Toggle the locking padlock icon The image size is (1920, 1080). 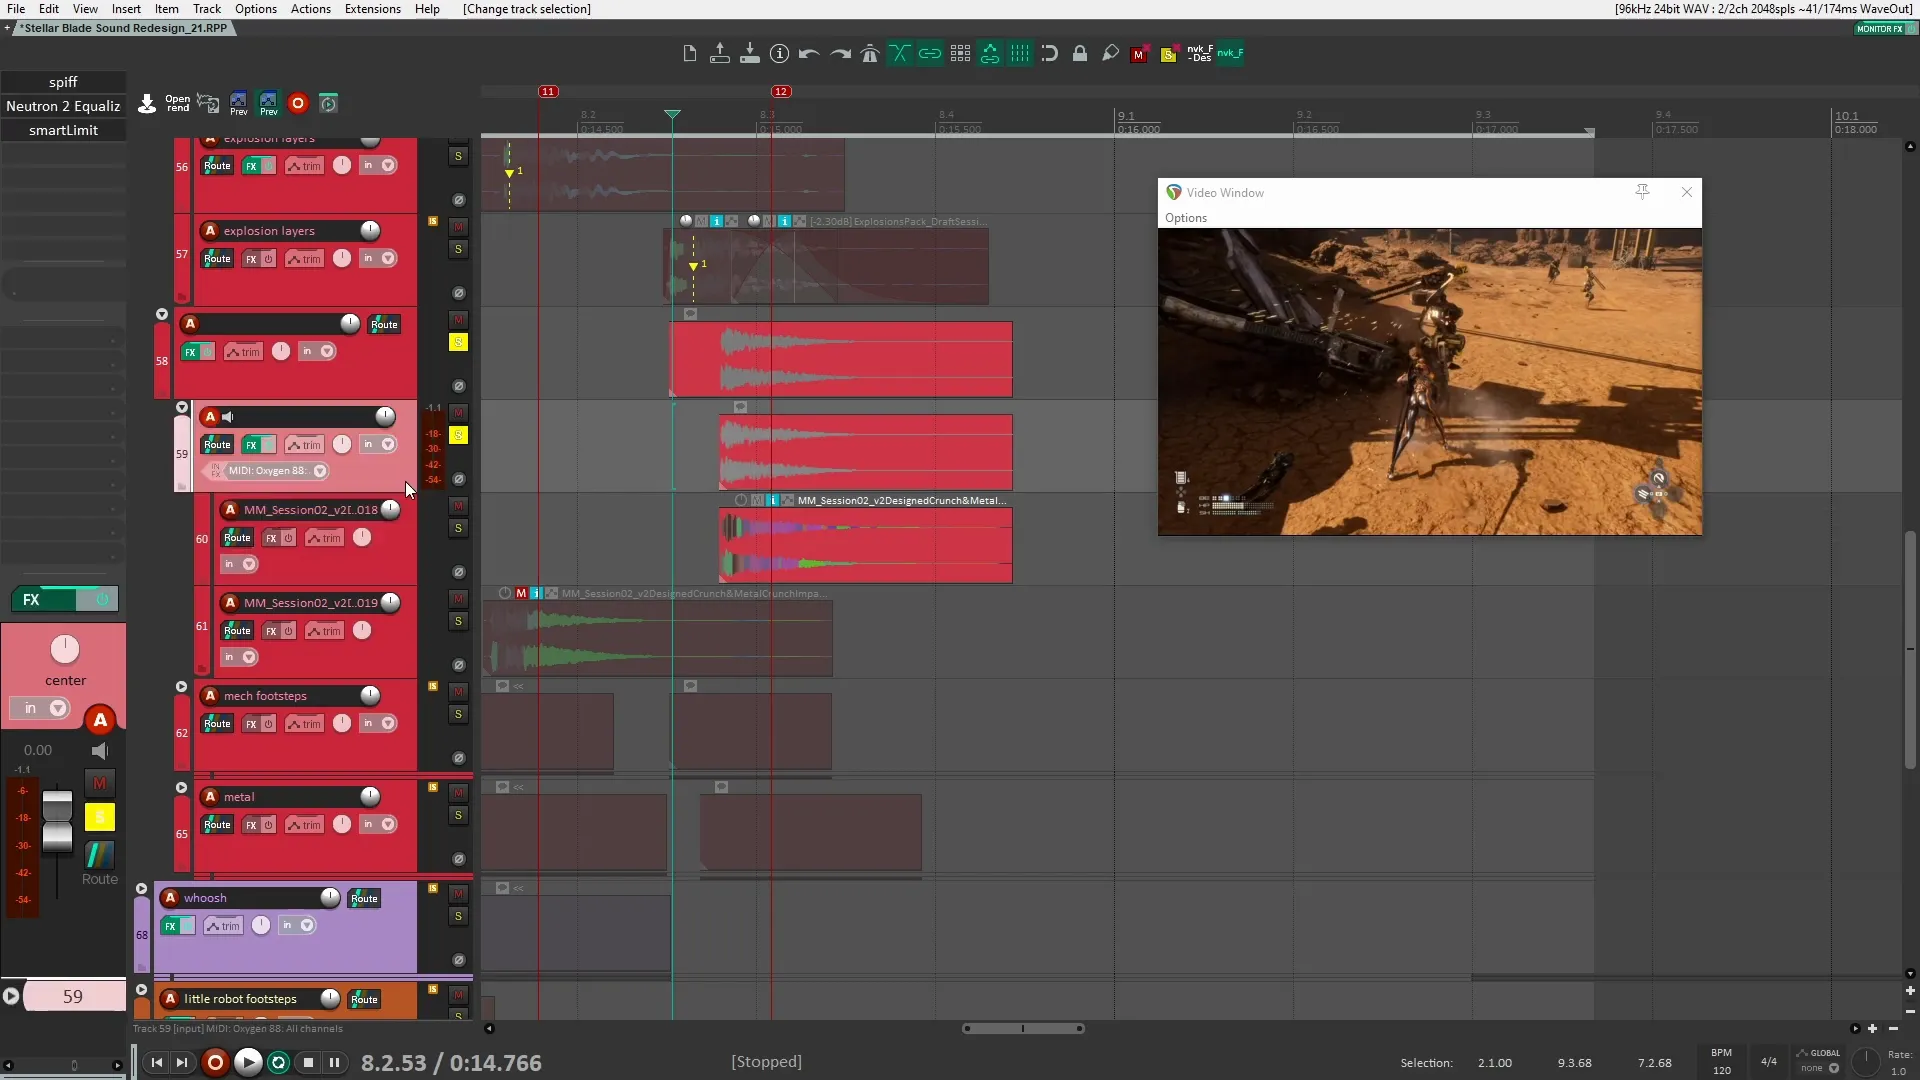[1080, 54]
